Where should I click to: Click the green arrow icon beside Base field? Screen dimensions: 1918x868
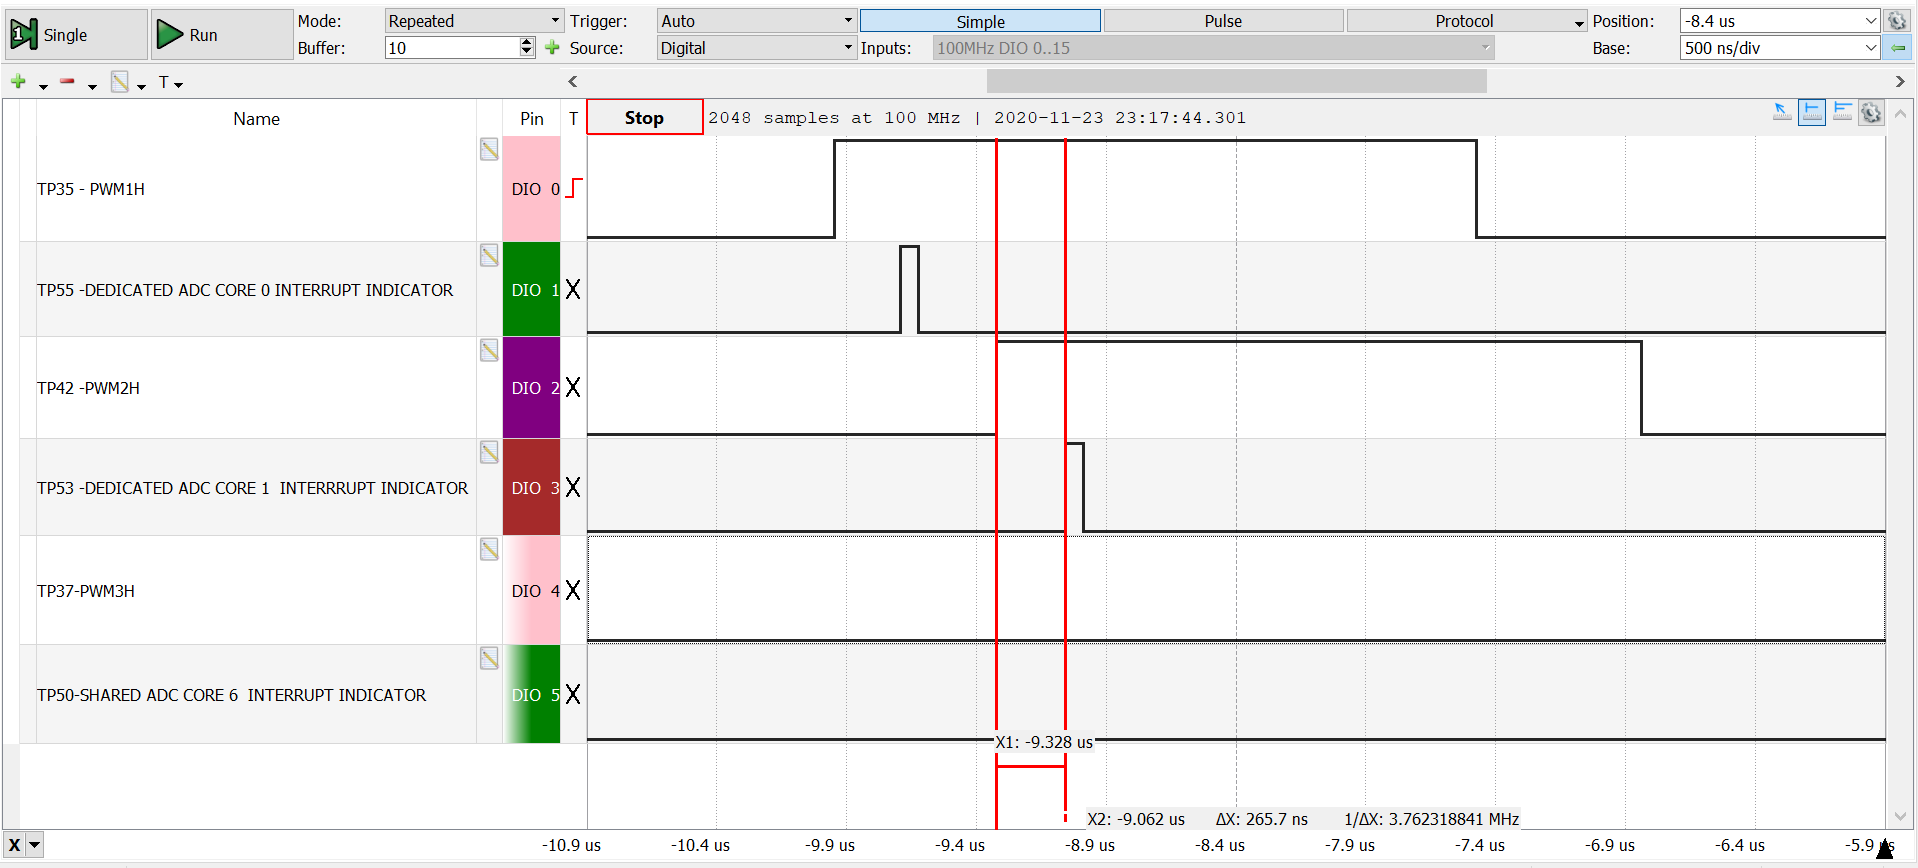(x=1896, y=47)
